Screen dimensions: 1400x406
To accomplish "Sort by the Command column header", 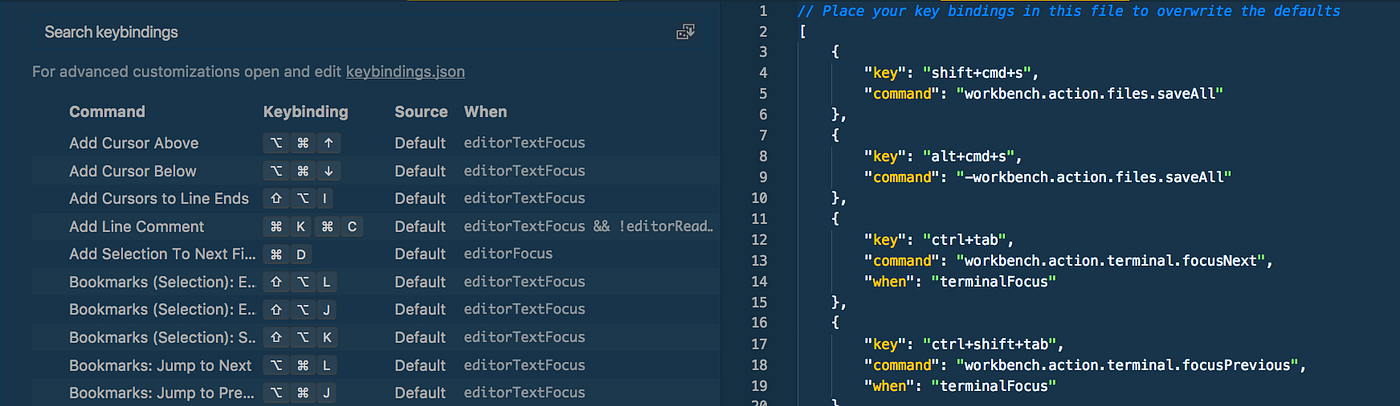I will (107, 112).
